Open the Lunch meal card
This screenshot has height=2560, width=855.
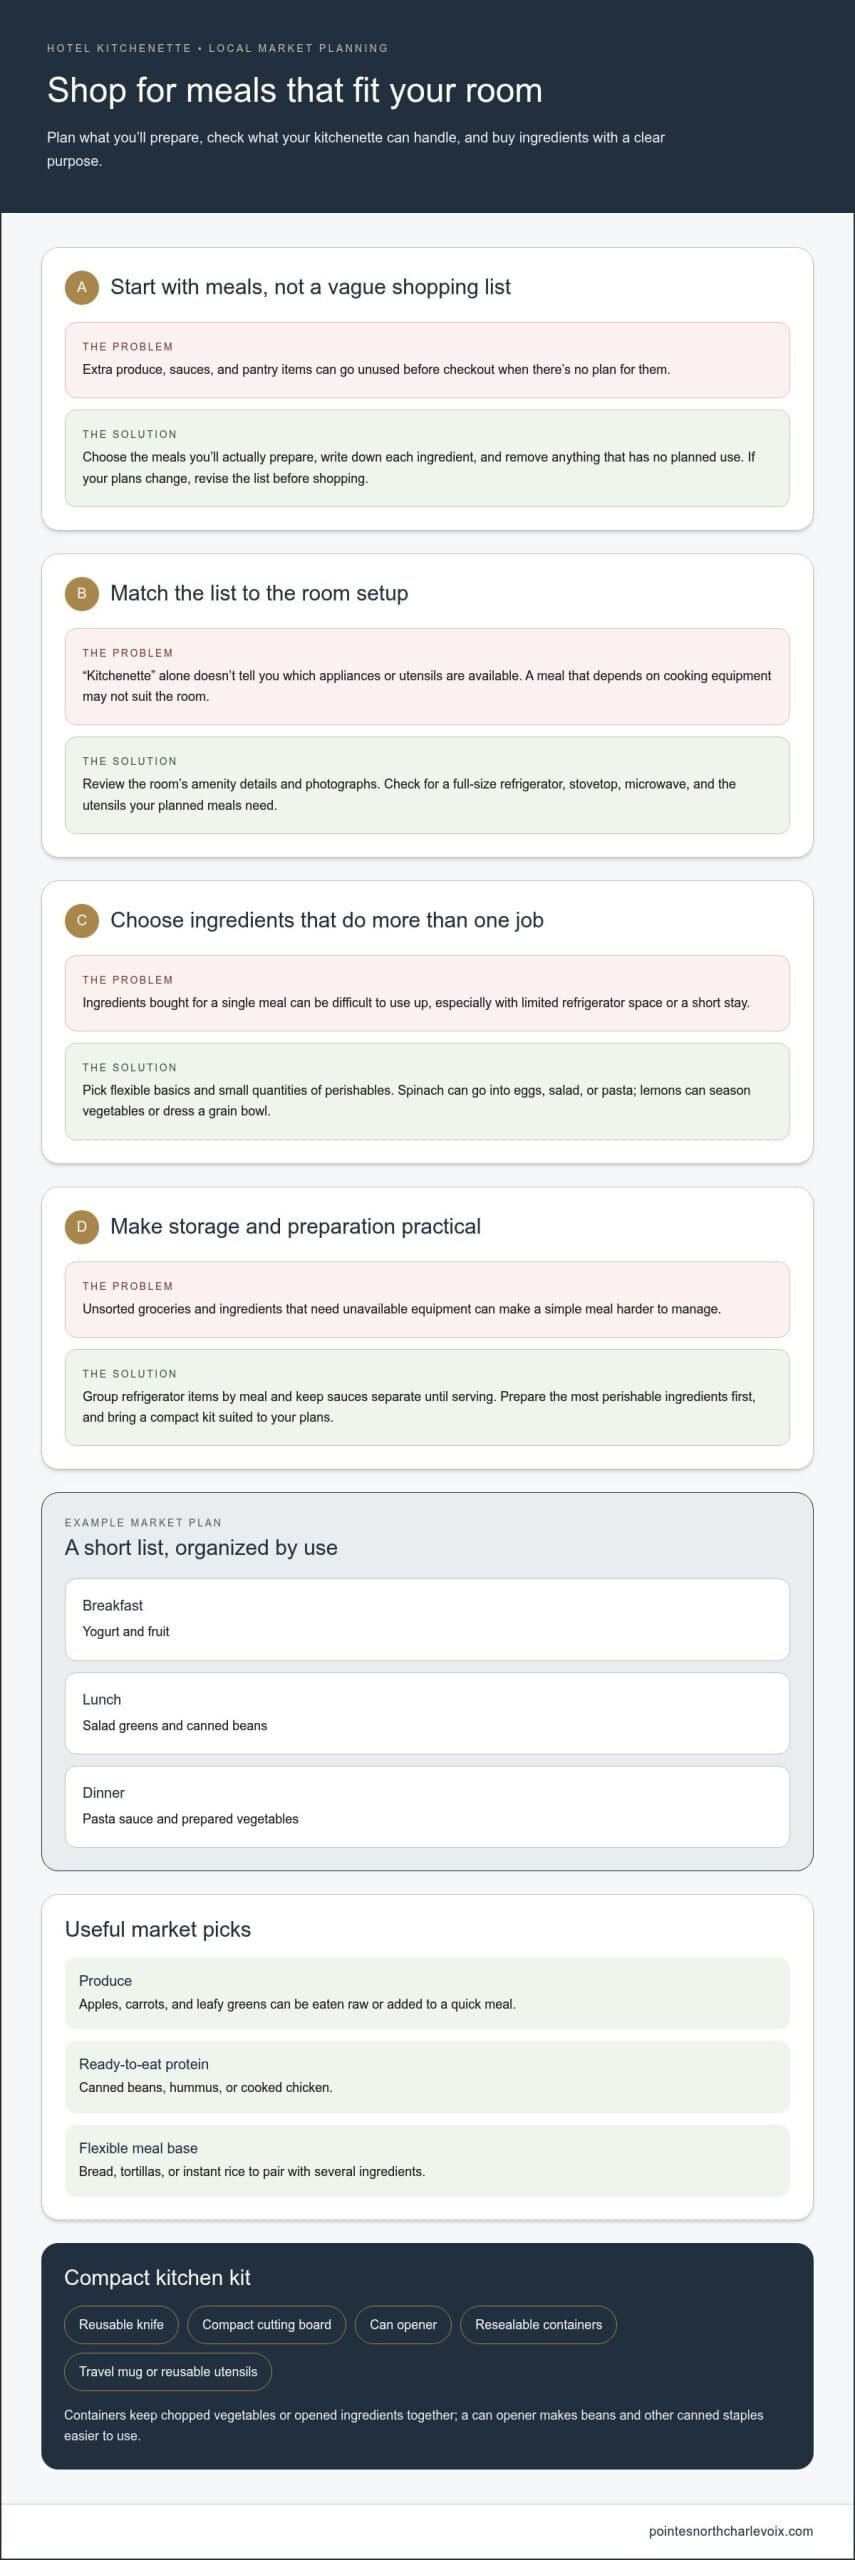pos(427,1713)
